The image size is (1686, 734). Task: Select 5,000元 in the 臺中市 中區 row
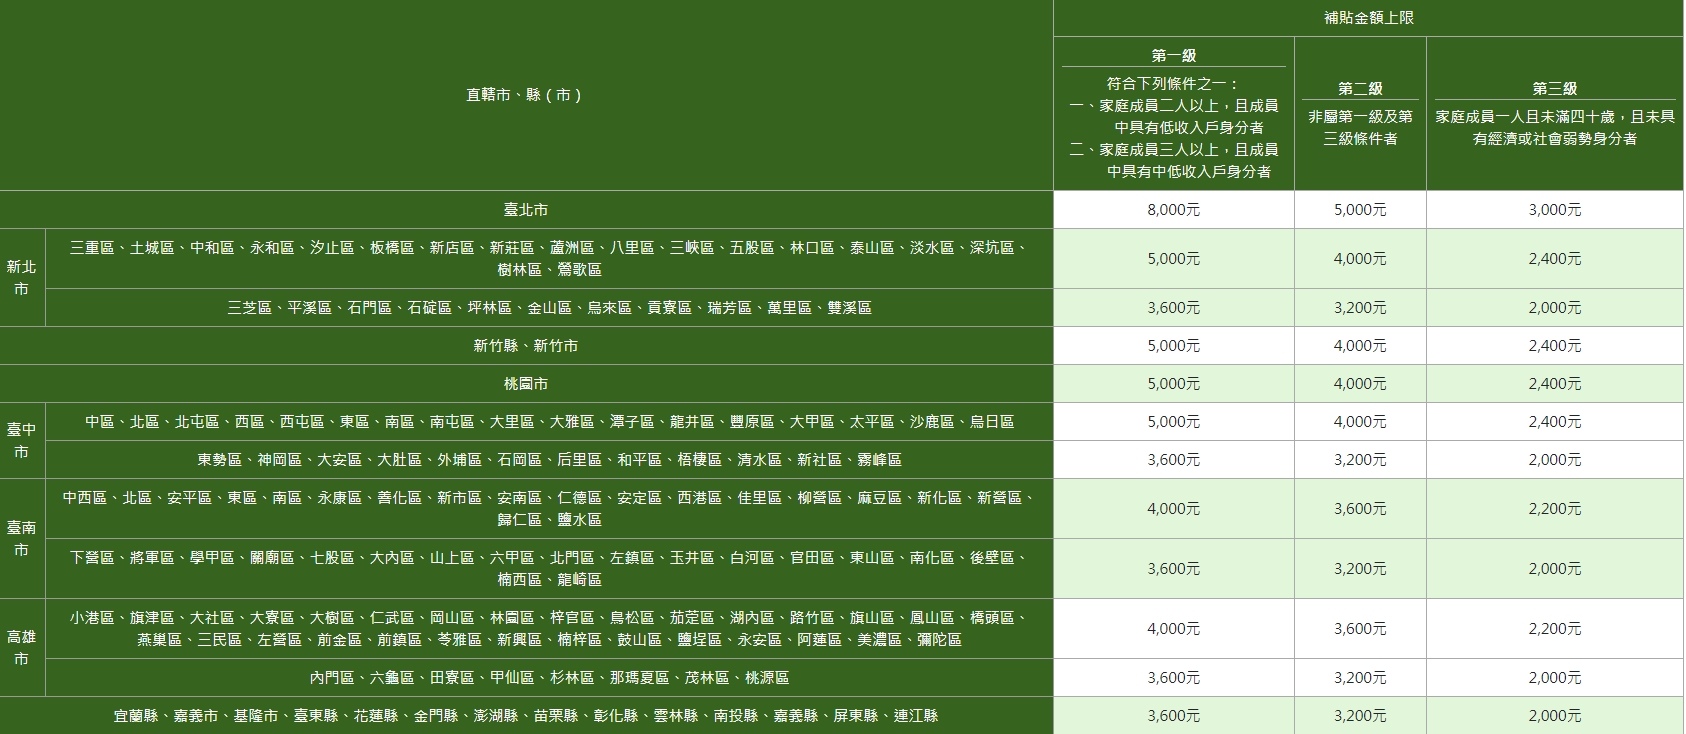[x=1173, y=422]
